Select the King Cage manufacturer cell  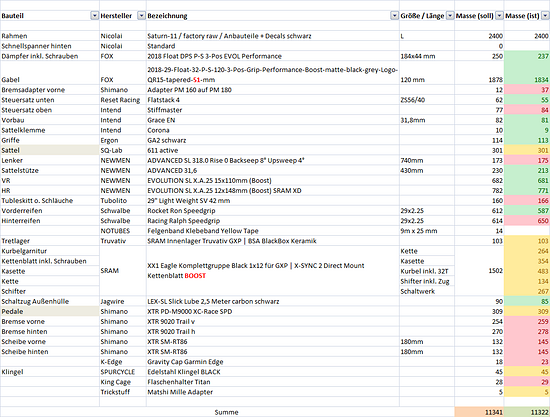click(x=123, y=382)
